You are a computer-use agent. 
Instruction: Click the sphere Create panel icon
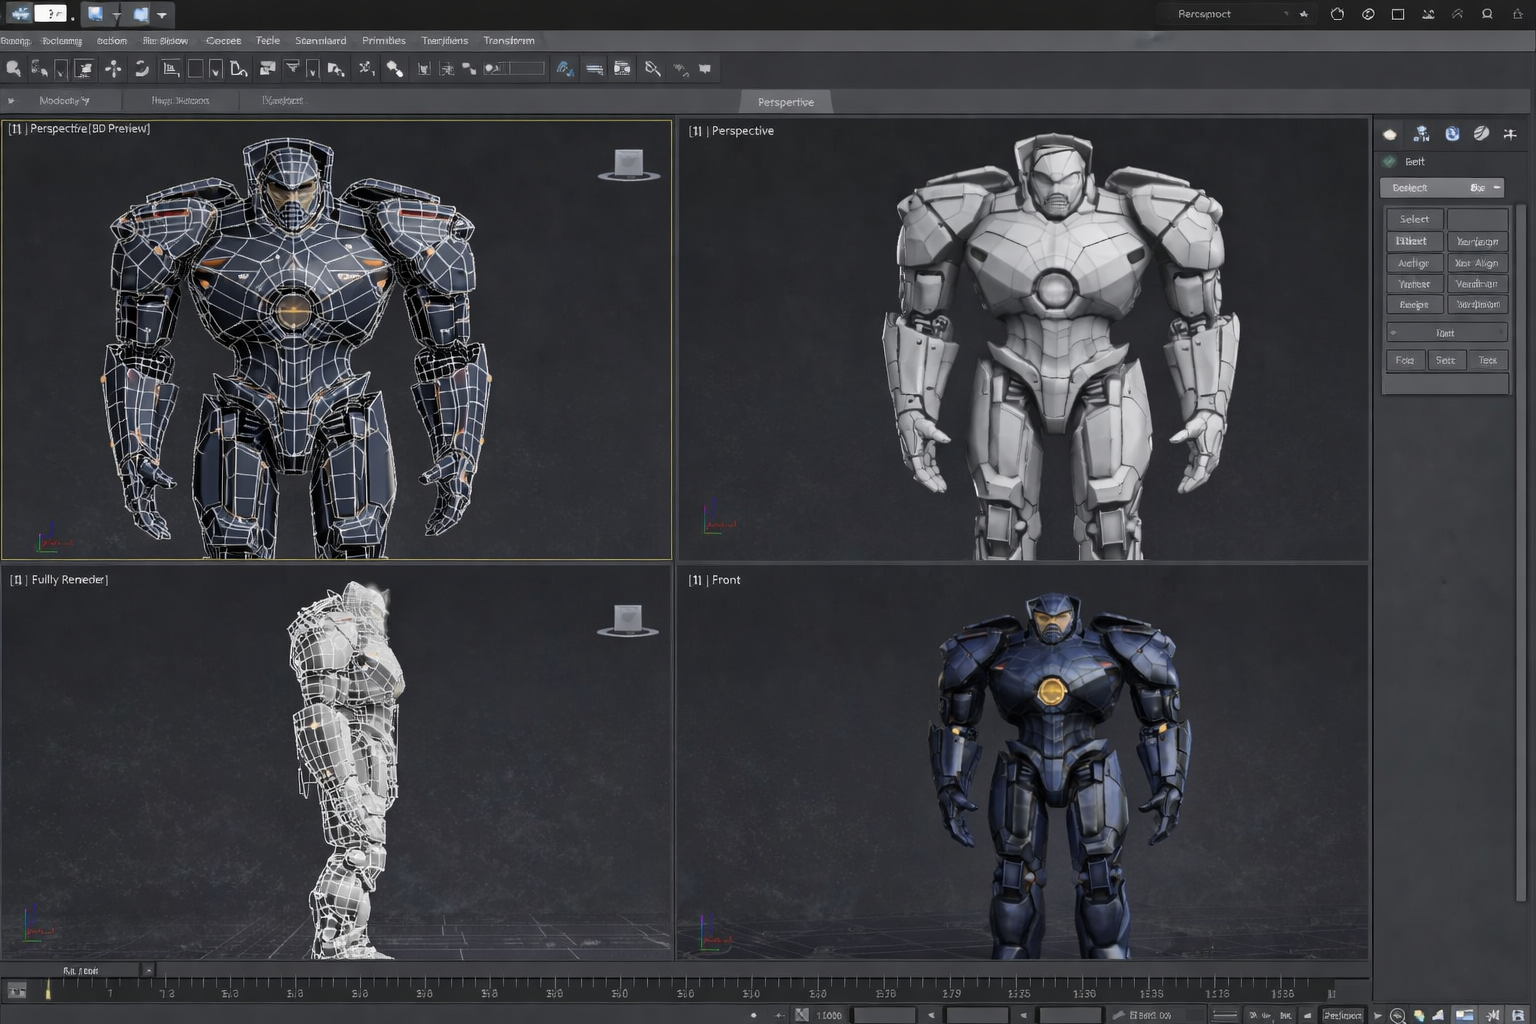point(1389,133)
